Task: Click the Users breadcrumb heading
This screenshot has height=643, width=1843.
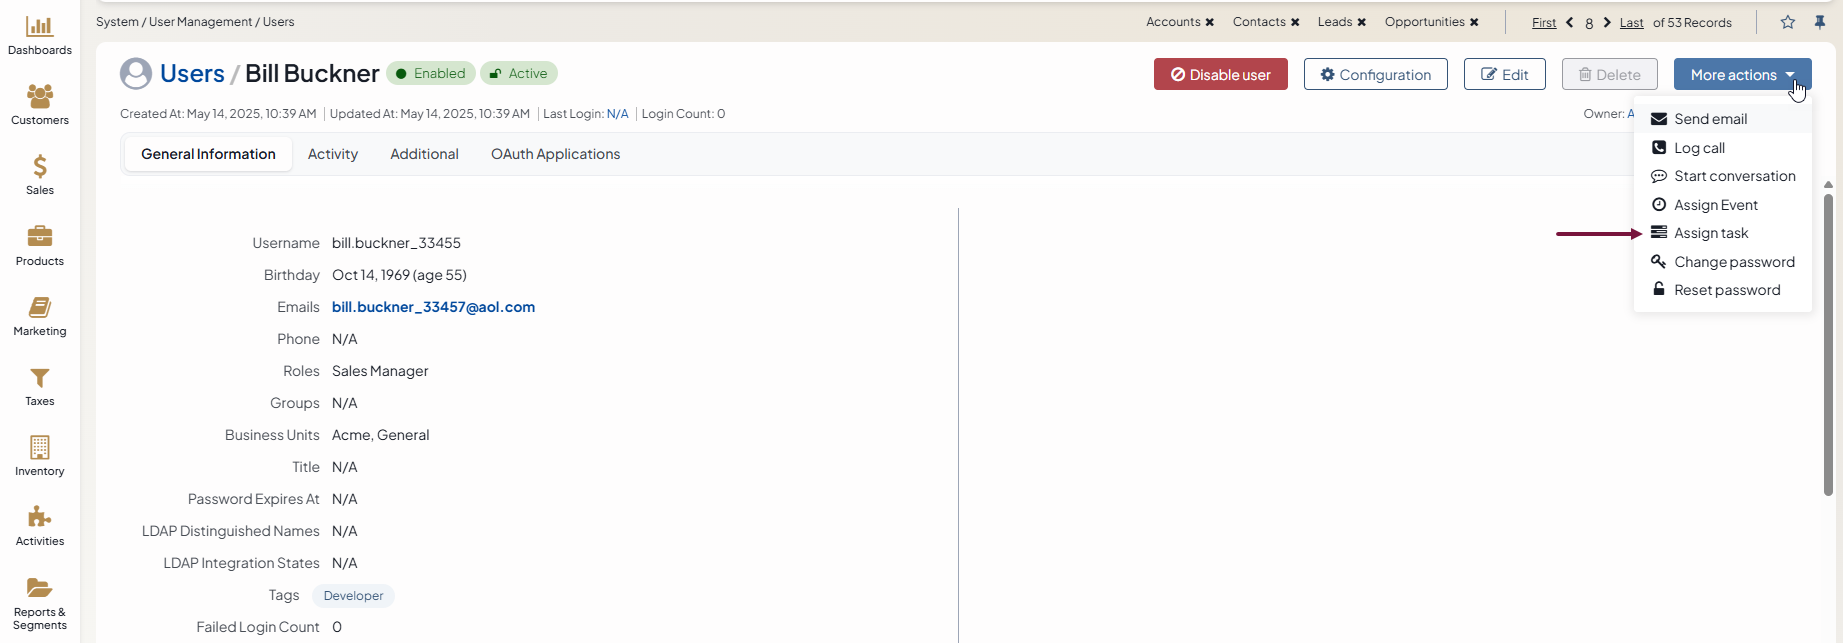Action: point(192,74)
